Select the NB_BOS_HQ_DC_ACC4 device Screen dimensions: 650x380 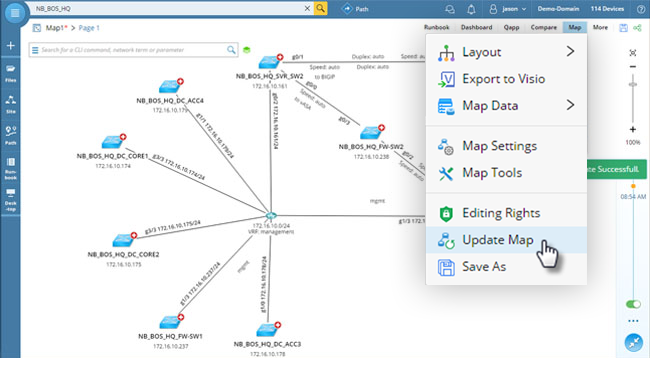(170, 86)
